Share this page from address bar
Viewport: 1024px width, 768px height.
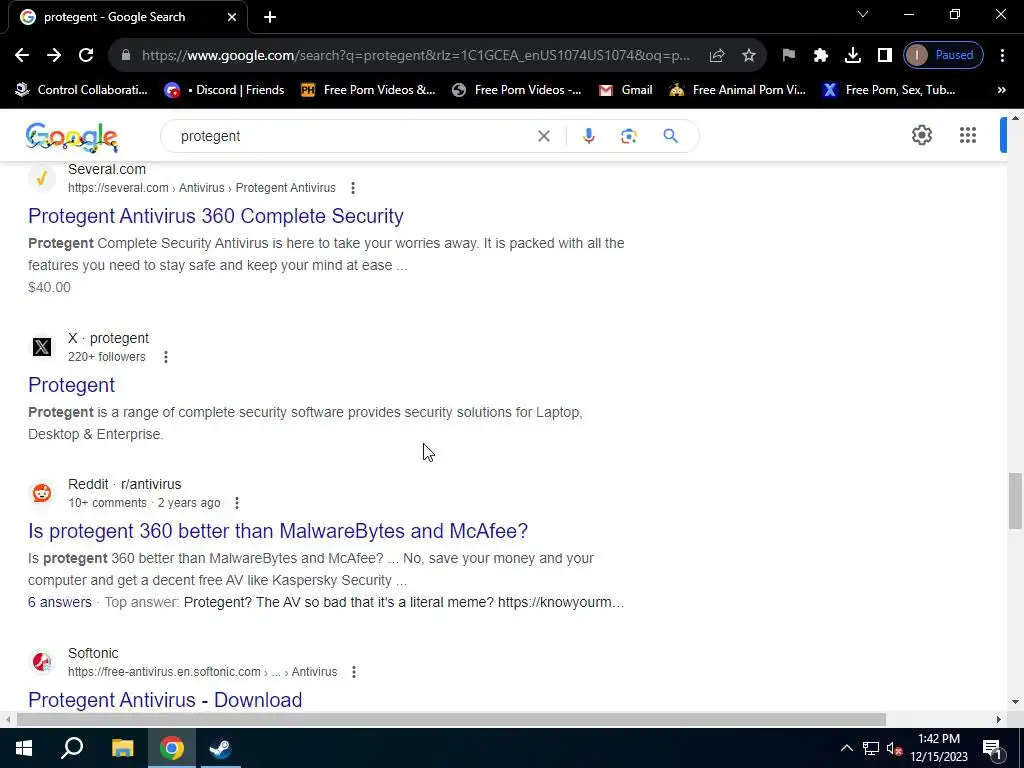[717, 56]
